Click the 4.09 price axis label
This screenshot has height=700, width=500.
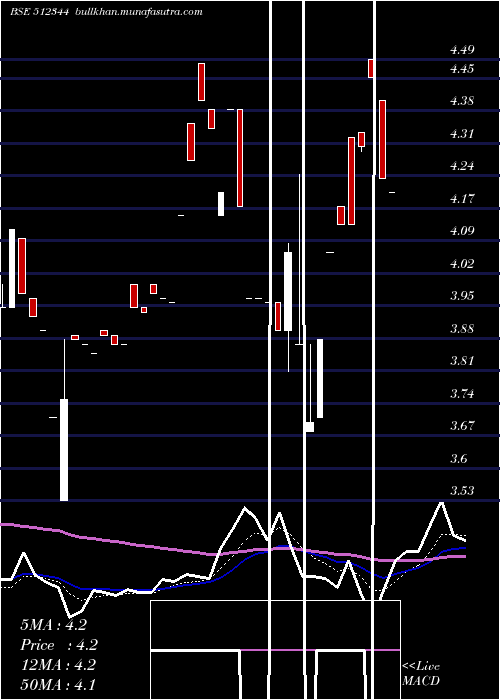pyautogui.click(x=462, y=231)
